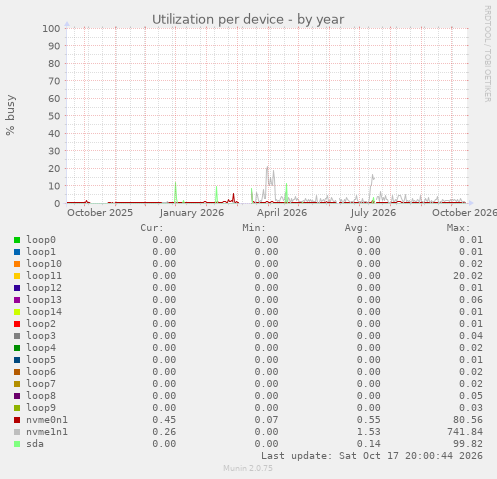
Task: Select the loop9 legend label
Action: pos(41,408)
